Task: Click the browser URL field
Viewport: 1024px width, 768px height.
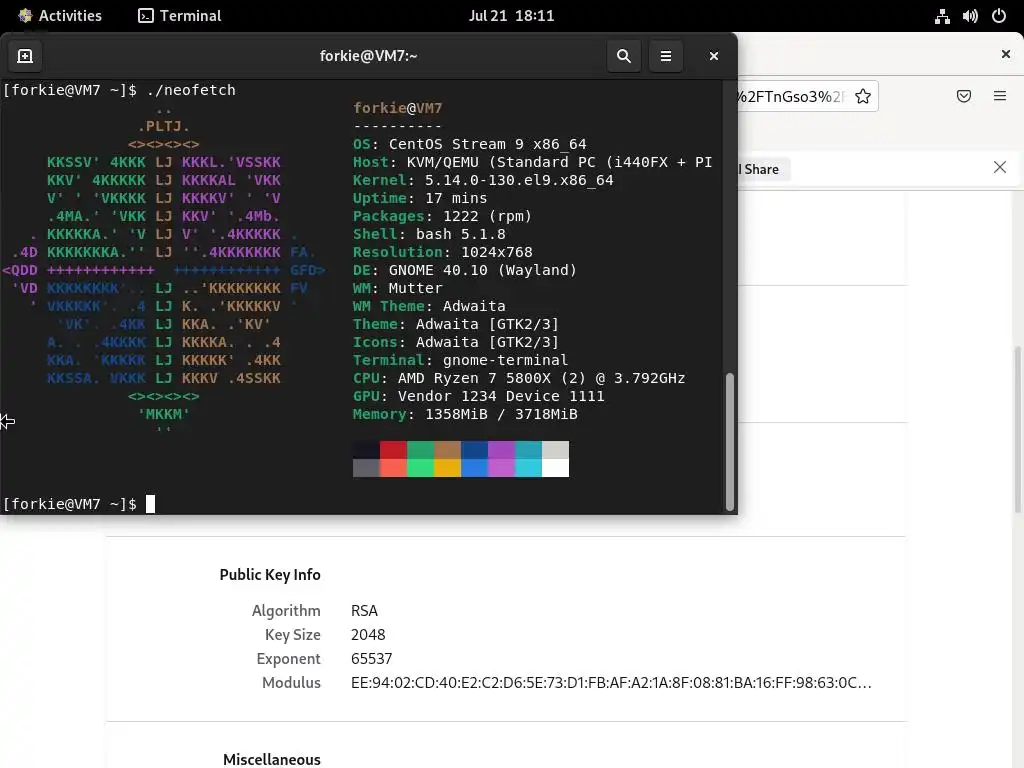Action: tap(807, 97)
